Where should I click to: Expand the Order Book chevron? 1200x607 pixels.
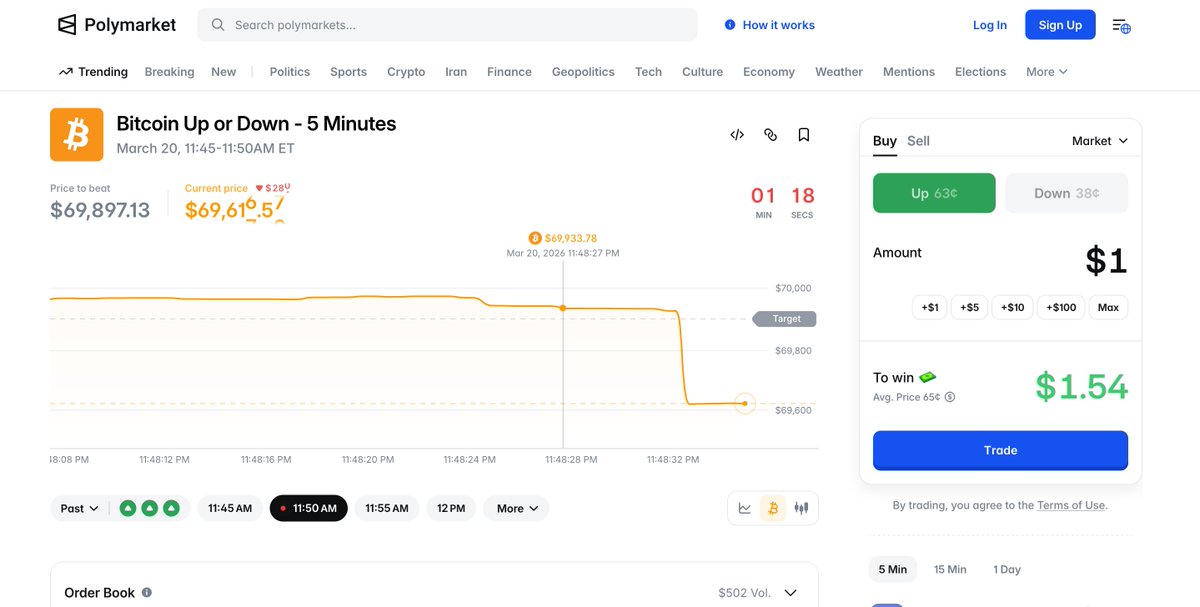pyautogui.click(x=790, y=593)
